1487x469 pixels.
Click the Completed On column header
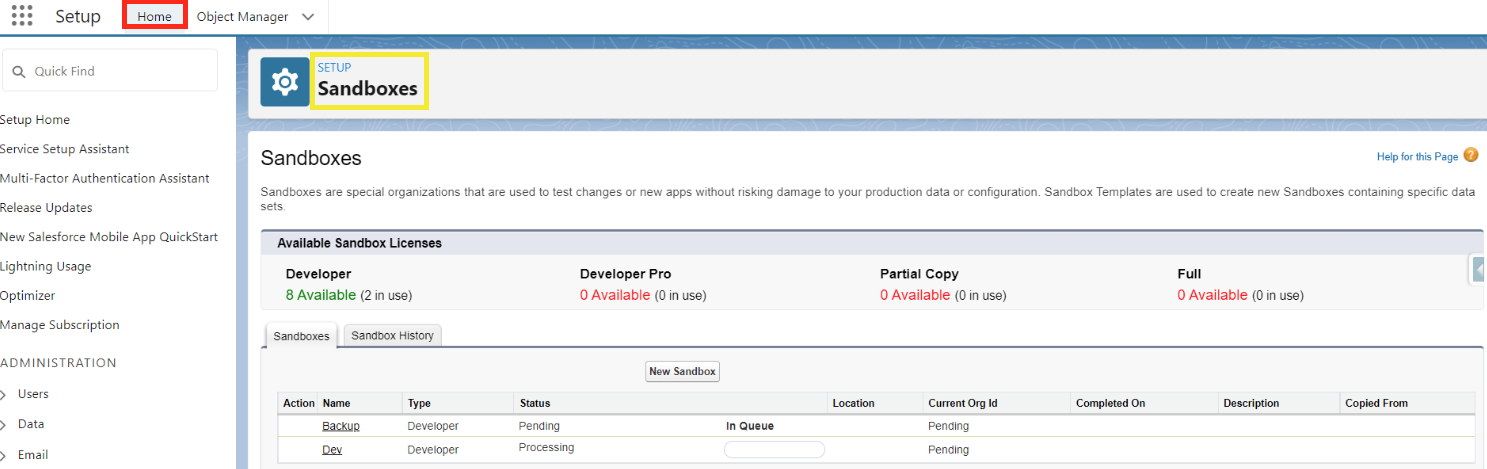coord(1110,403)
